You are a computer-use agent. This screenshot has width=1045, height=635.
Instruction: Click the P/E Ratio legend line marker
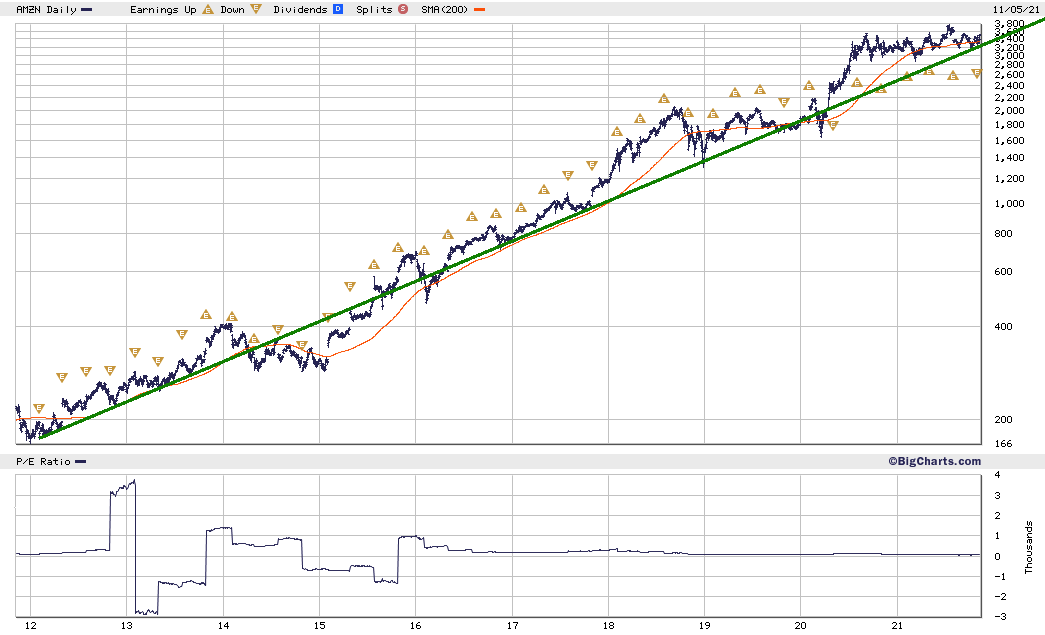(x=81, y=462)
